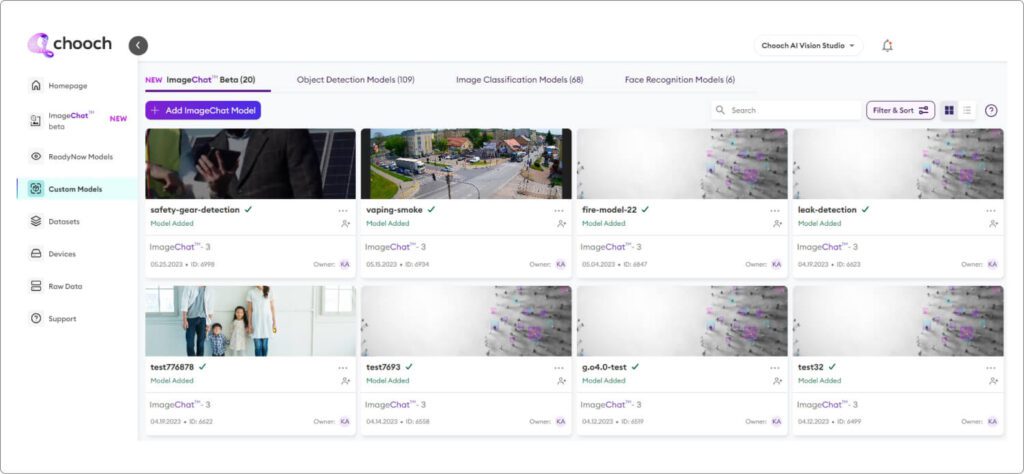Click add user icon on g.o4.0-test

pos(777,381)
